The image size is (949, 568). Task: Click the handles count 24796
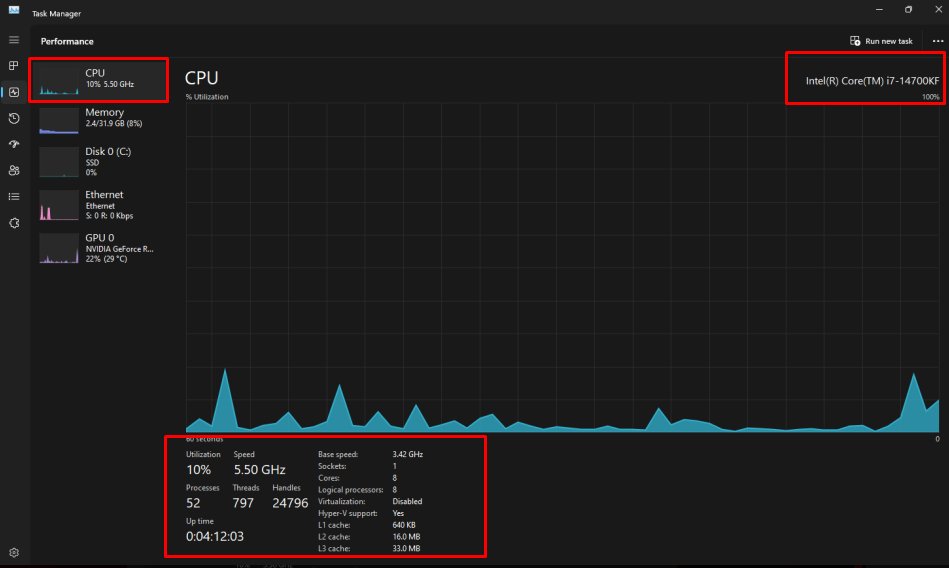click(x=290, y=503)
